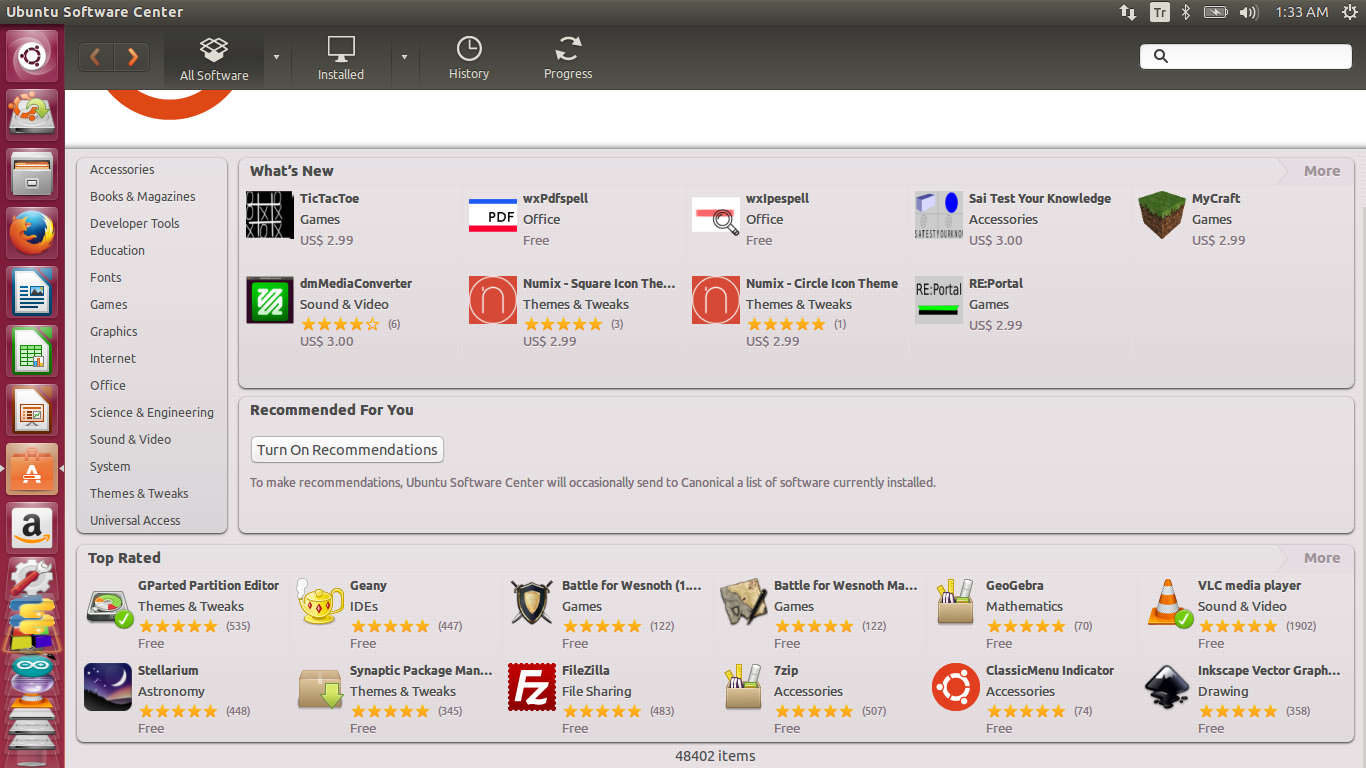Open the Progress view
This screenshot has width=1366, height=768.
[x=568, y=58]
